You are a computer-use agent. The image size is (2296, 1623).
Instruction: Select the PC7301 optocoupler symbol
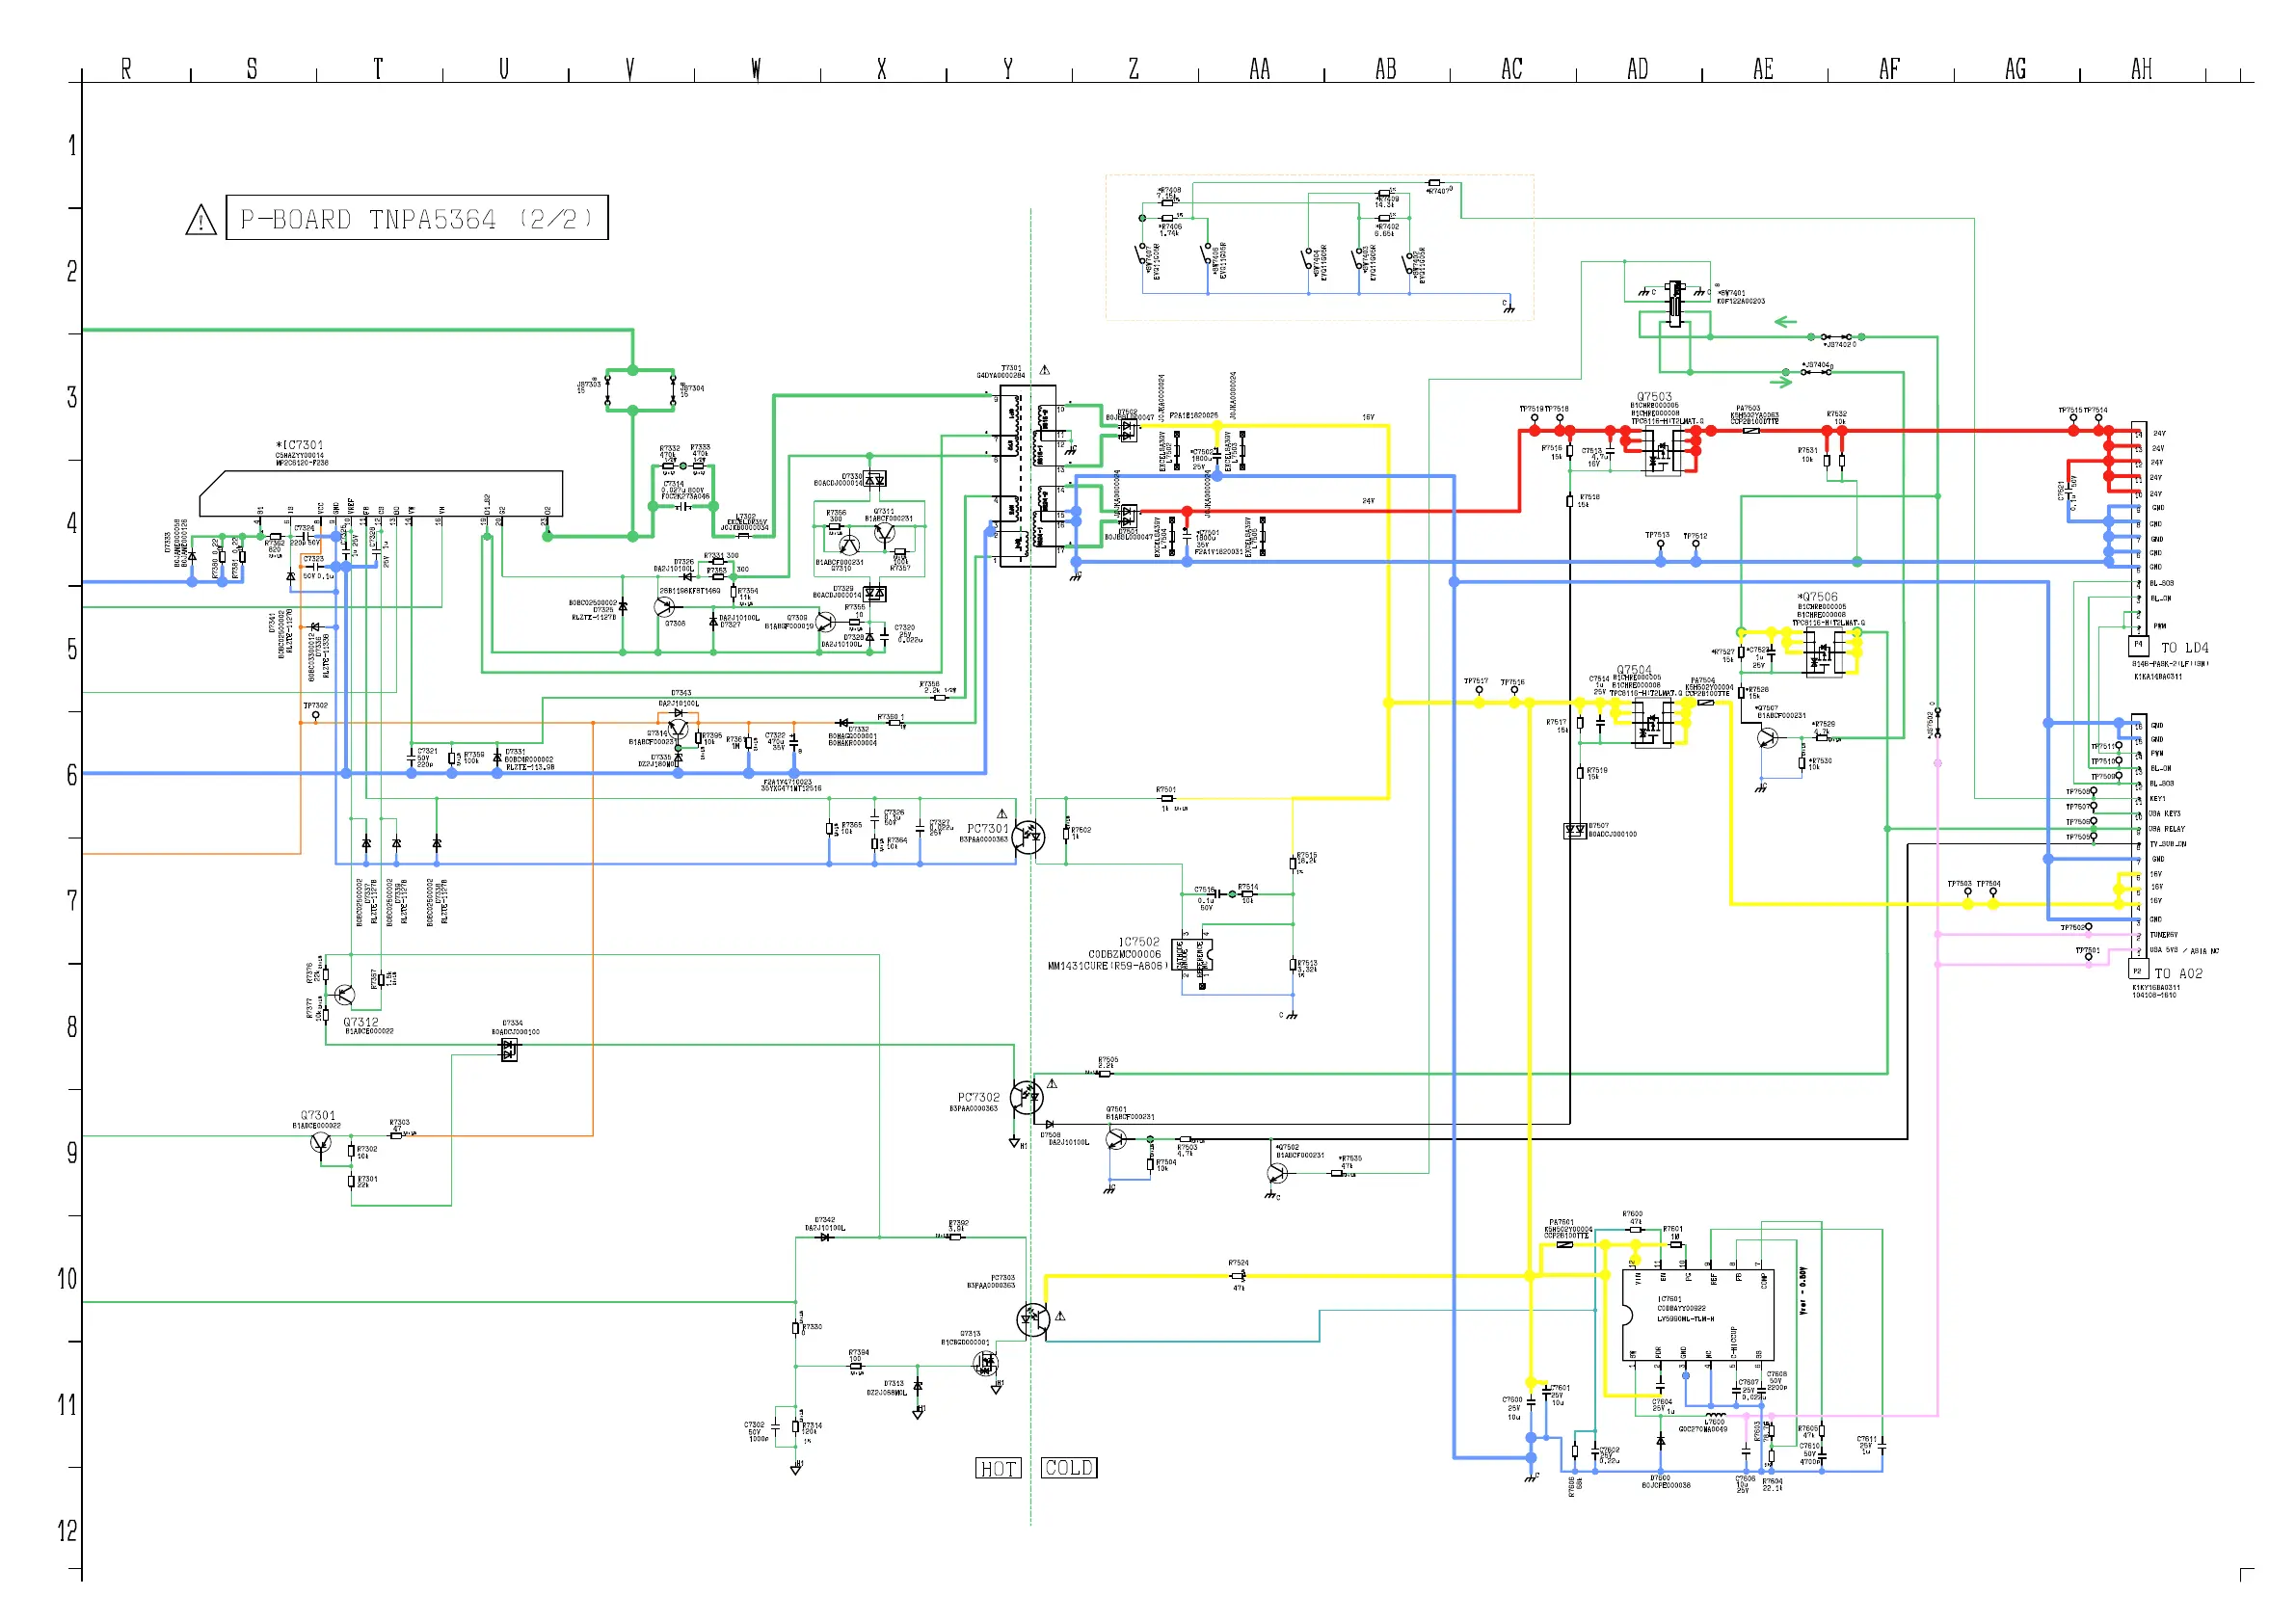coord(1028,837)
